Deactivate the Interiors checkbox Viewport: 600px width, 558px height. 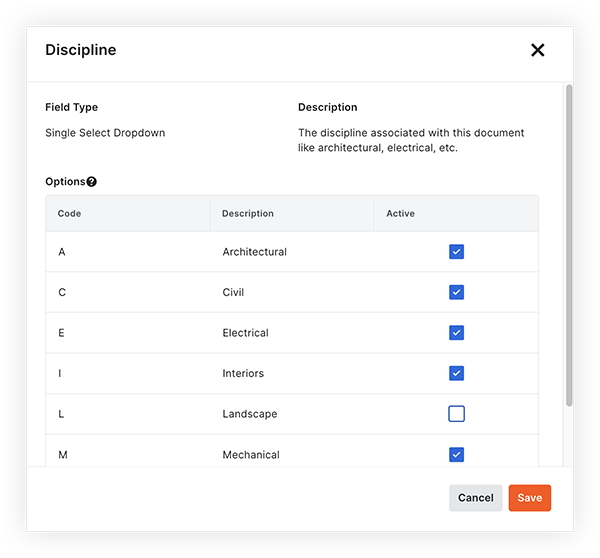[x=456, y=373]
